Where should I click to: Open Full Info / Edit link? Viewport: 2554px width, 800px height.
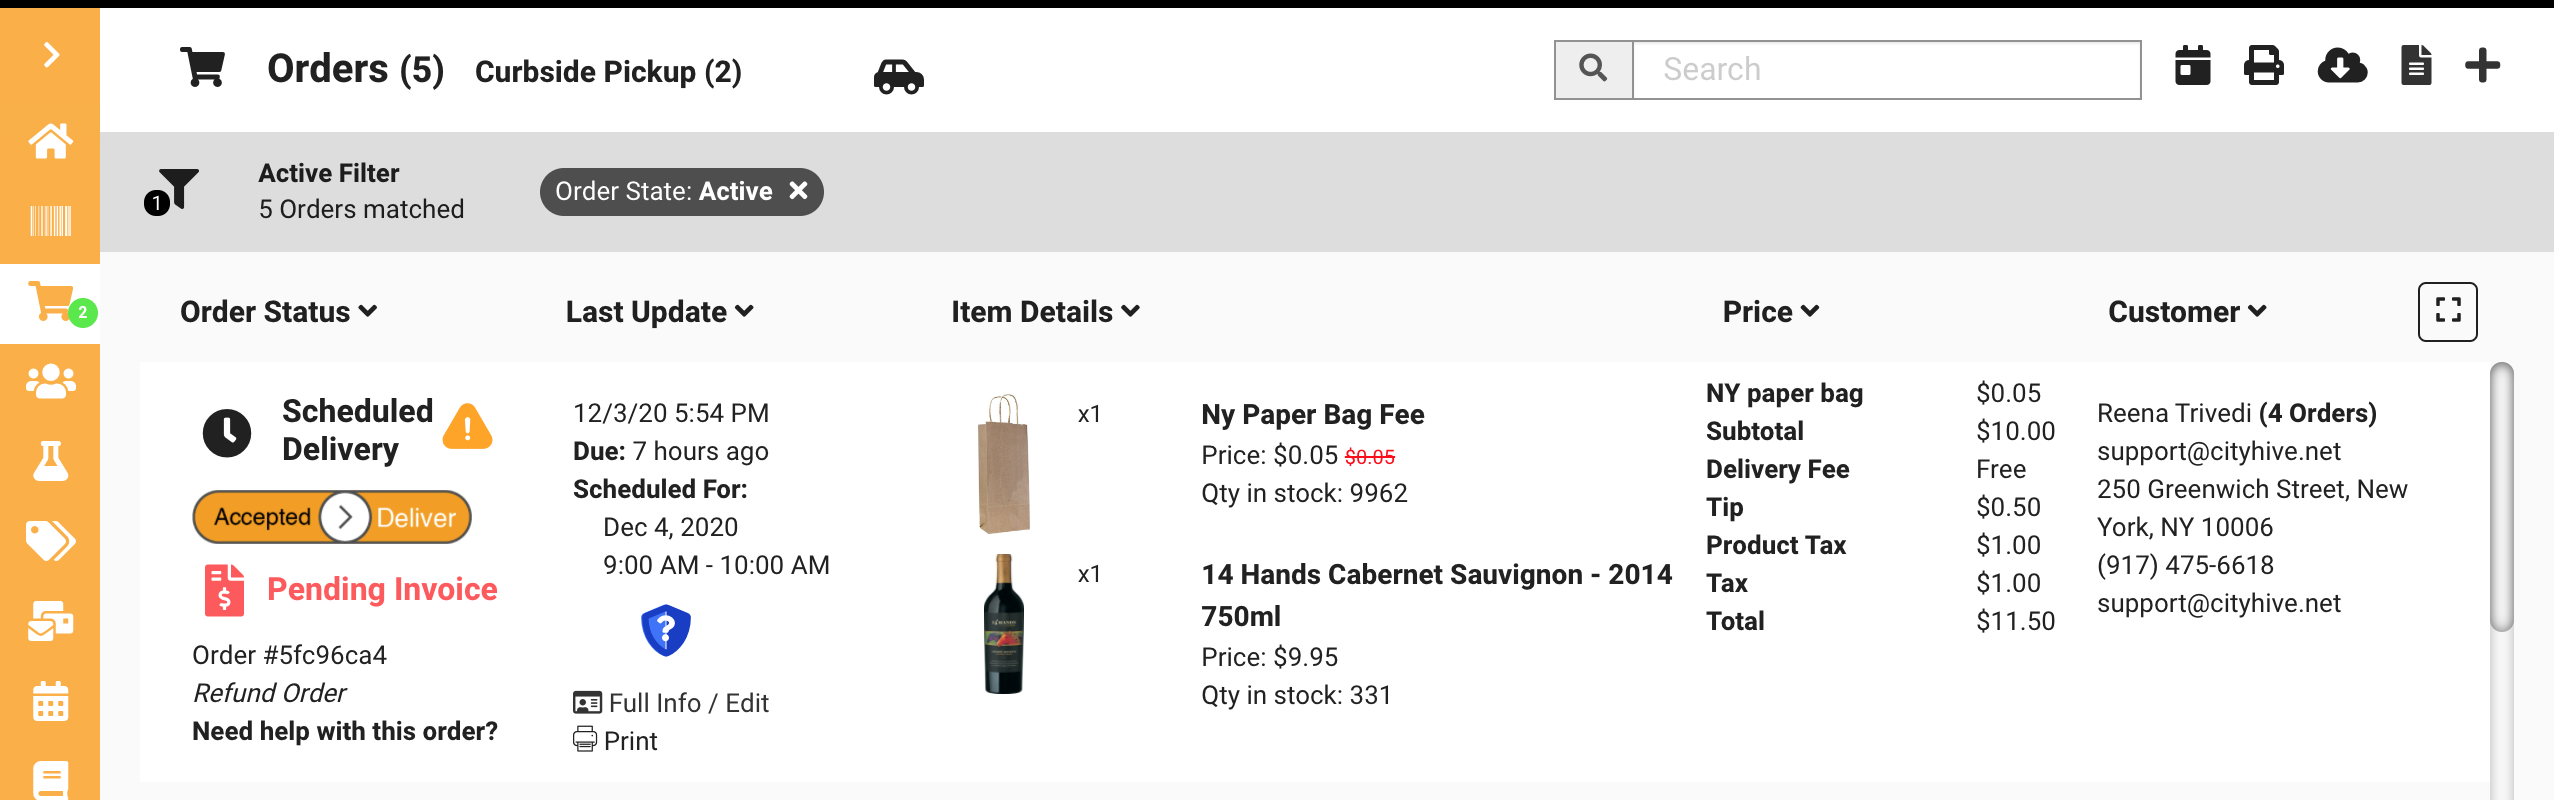[x=688, y=703]
